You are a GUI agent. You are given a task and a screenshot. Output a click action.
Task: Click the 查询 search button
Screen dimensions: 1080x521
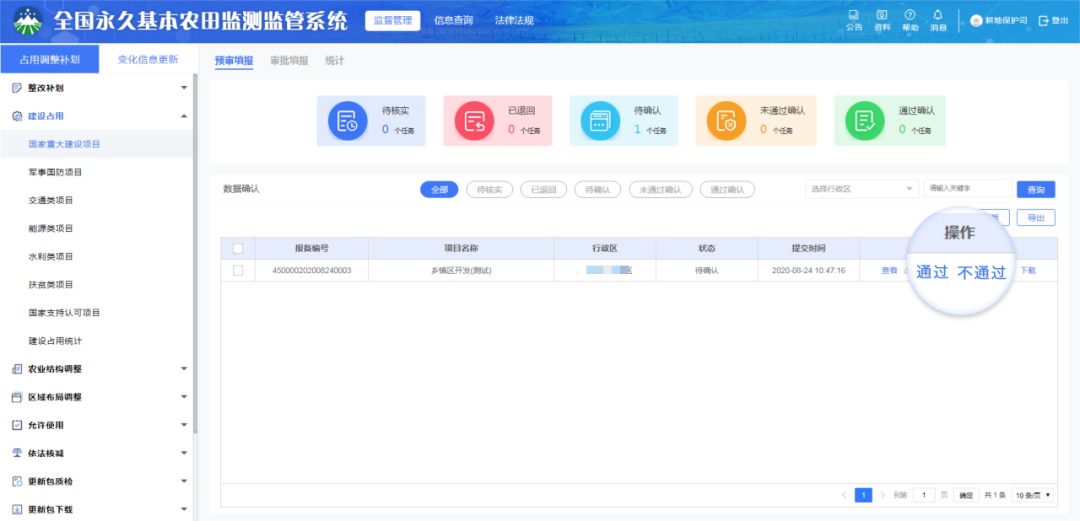click(1036, 190)
